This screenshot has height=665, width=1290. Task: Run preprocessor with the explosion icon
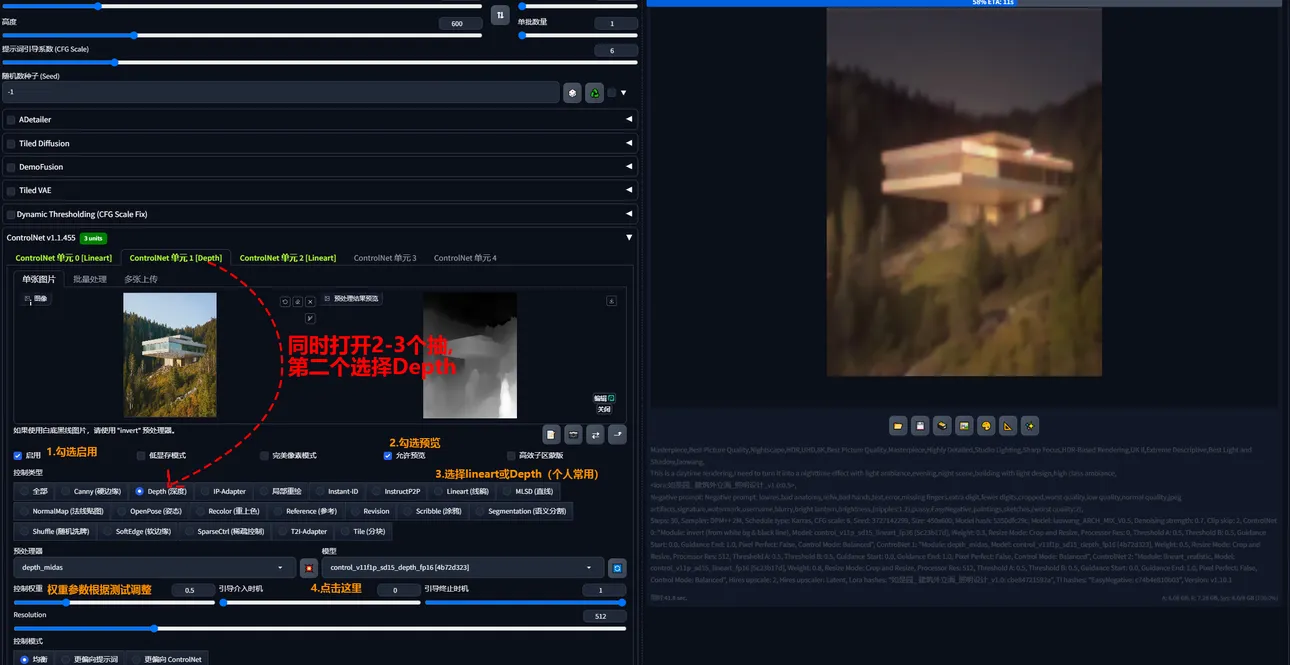pos(309,568)
